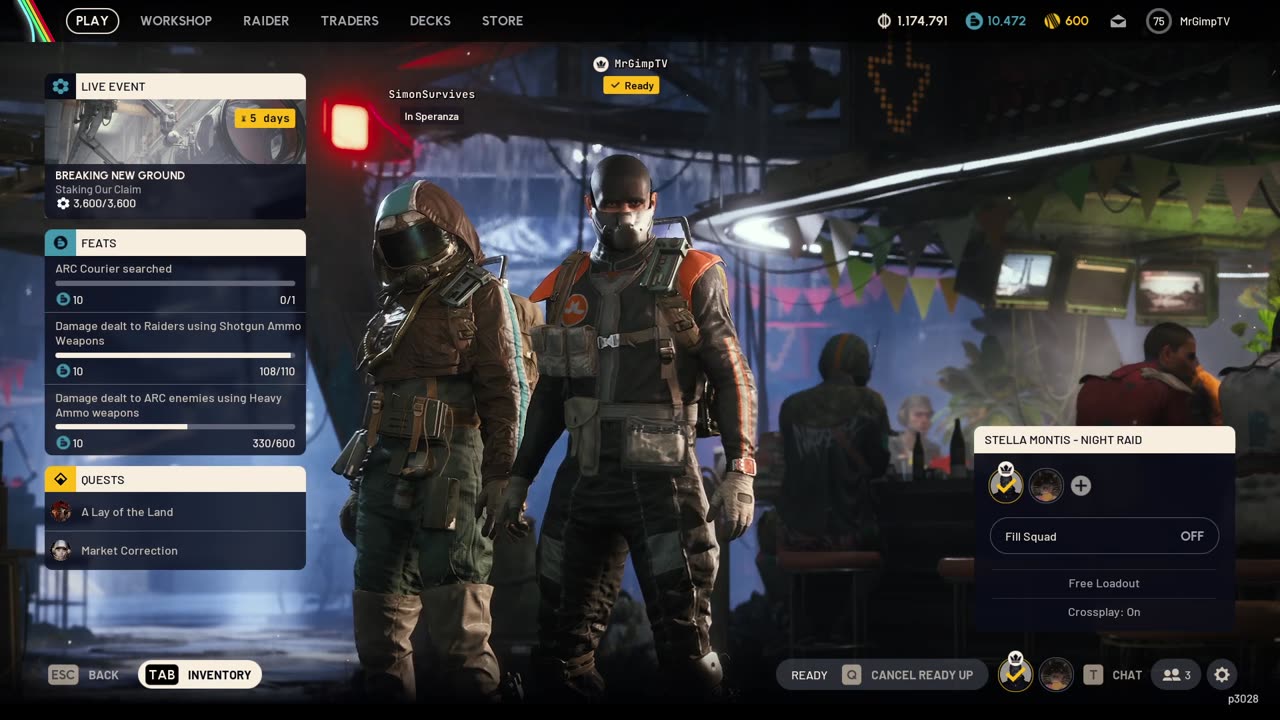
Task: Click the READY label in bottom bar
Action: [809, 675]
